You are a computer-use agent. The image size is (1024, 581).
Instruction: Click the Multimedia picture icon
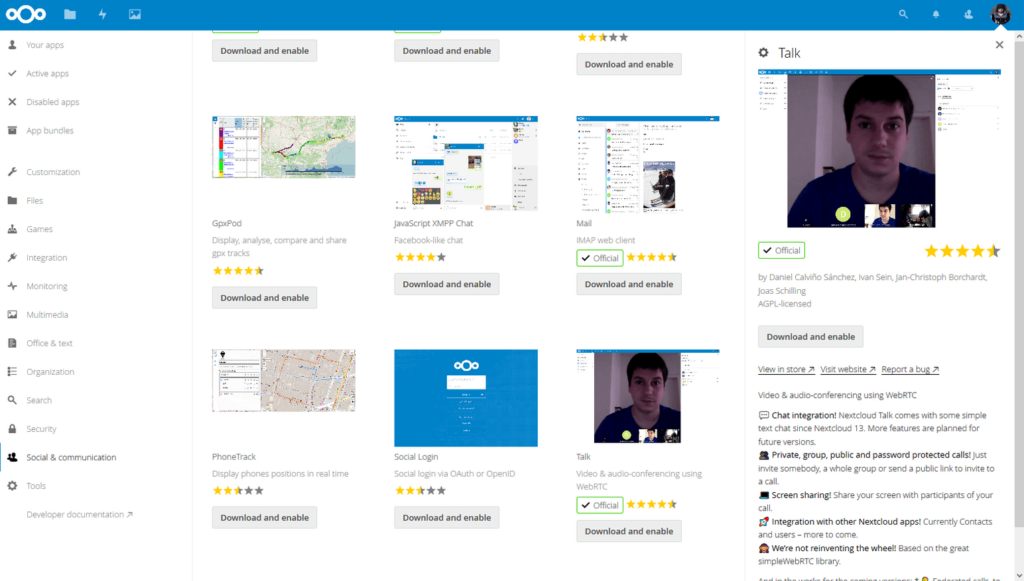(12, 315)
